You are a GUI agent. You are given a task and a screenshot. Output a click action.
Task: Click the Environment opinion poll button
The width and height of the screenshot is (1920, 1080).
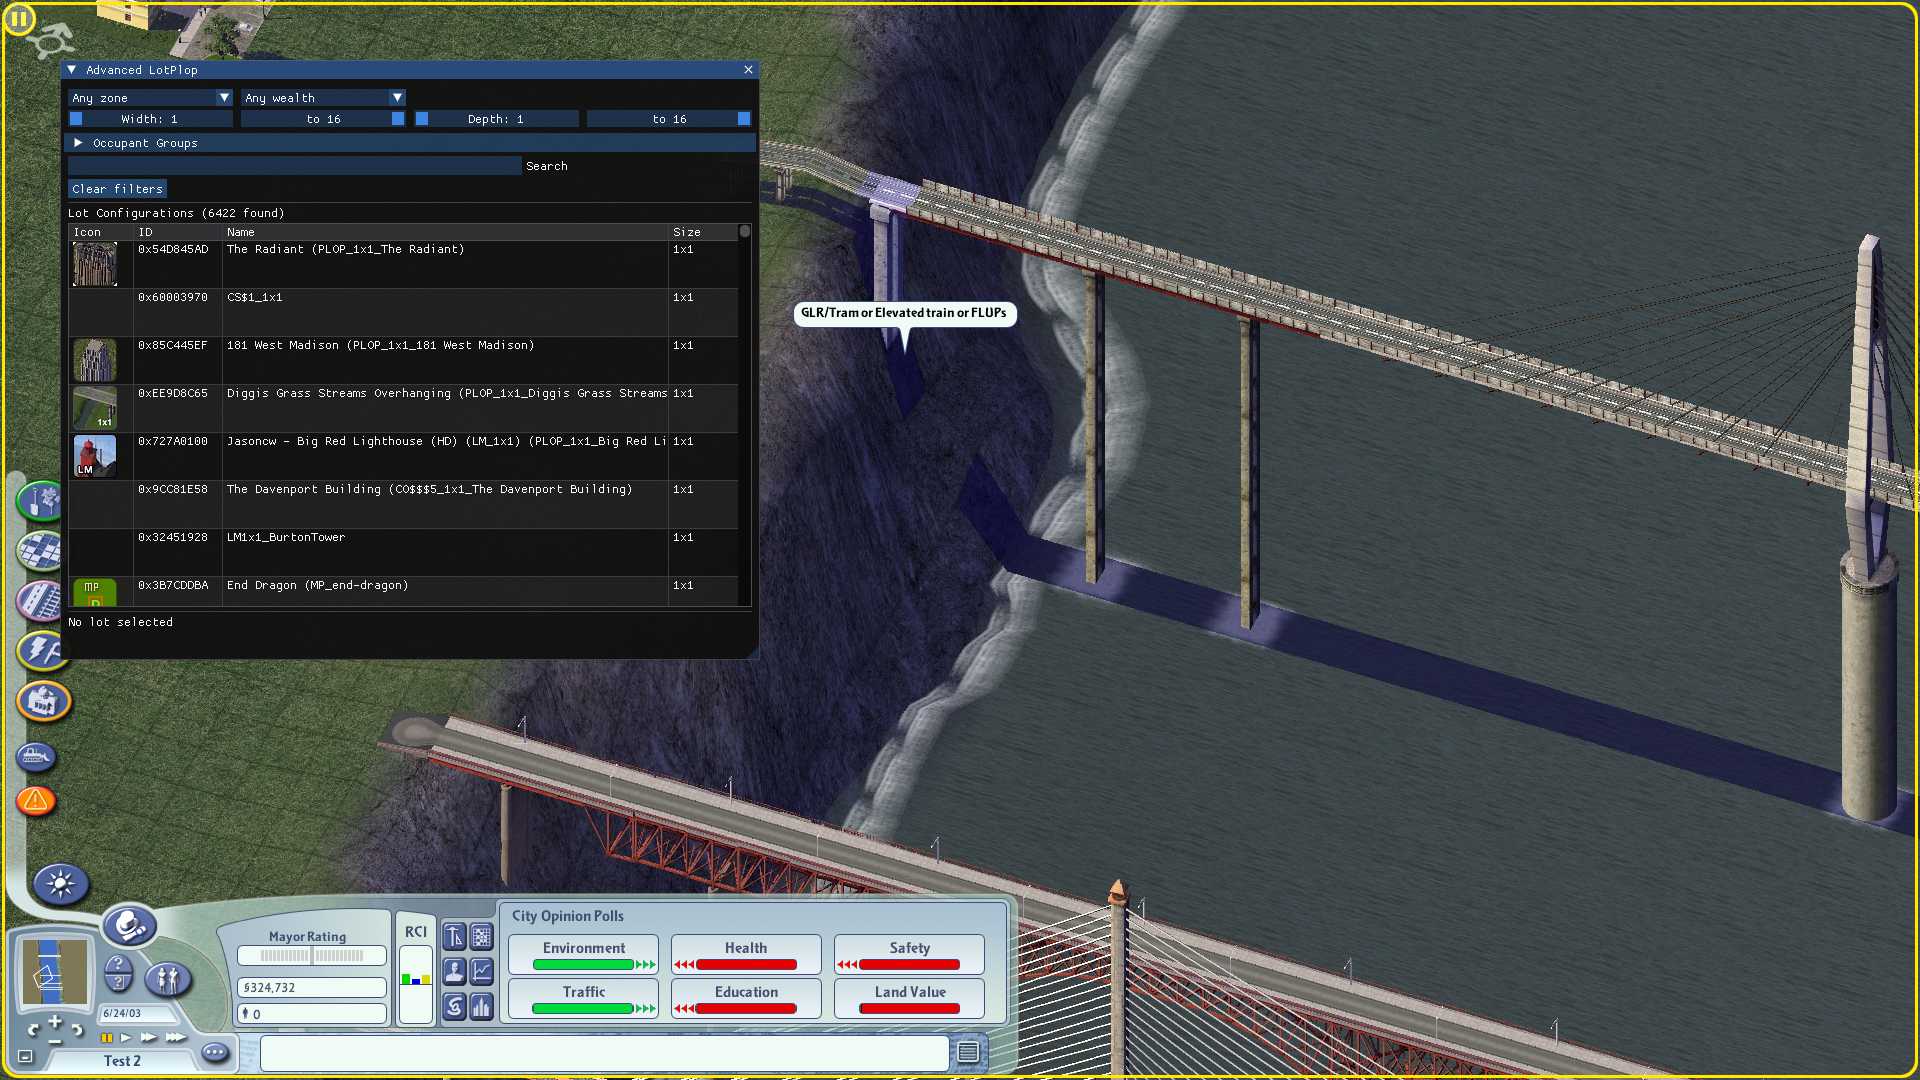click(x=584, y=955)
